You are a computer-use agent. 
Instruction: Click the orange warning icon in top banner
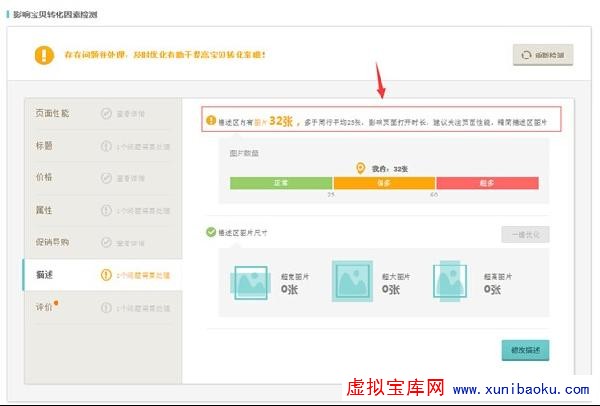[x=43, y=55]
